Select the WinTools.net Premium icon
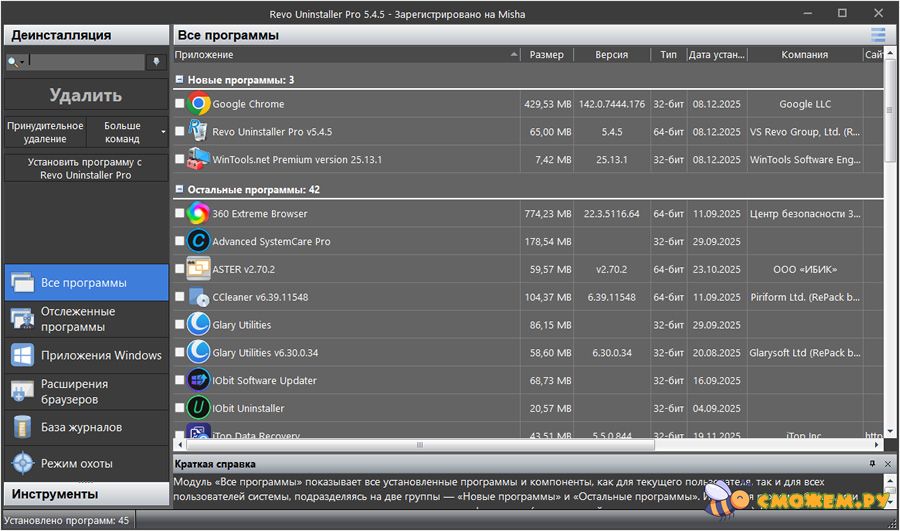 point(198,160)
